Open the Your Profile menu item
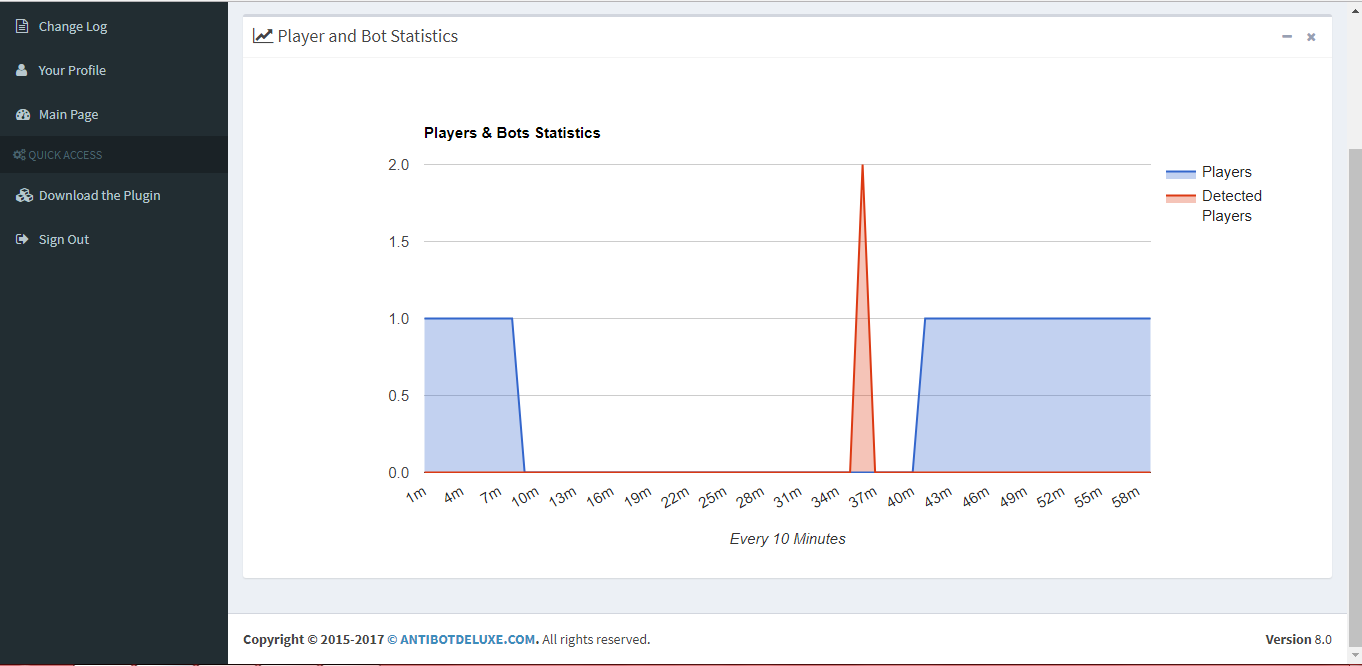 click(x=114, y=70)
